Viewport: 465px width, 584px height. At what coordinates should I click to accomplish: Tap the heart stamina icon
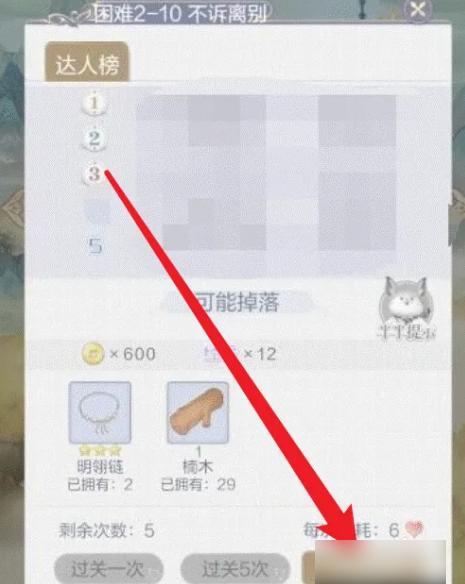point(414,529)
